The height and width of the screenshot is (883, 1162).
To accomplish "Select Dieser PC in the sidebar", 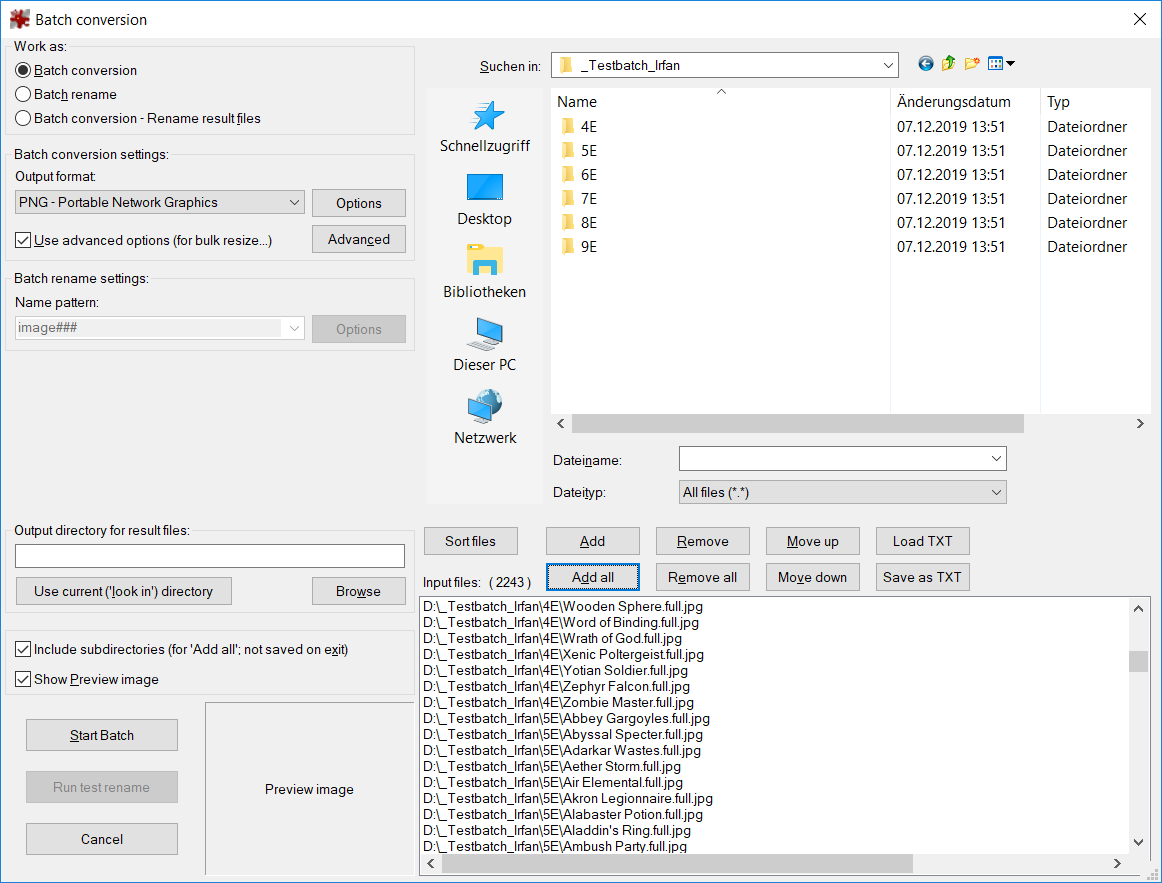I will (x=485, y=345).
